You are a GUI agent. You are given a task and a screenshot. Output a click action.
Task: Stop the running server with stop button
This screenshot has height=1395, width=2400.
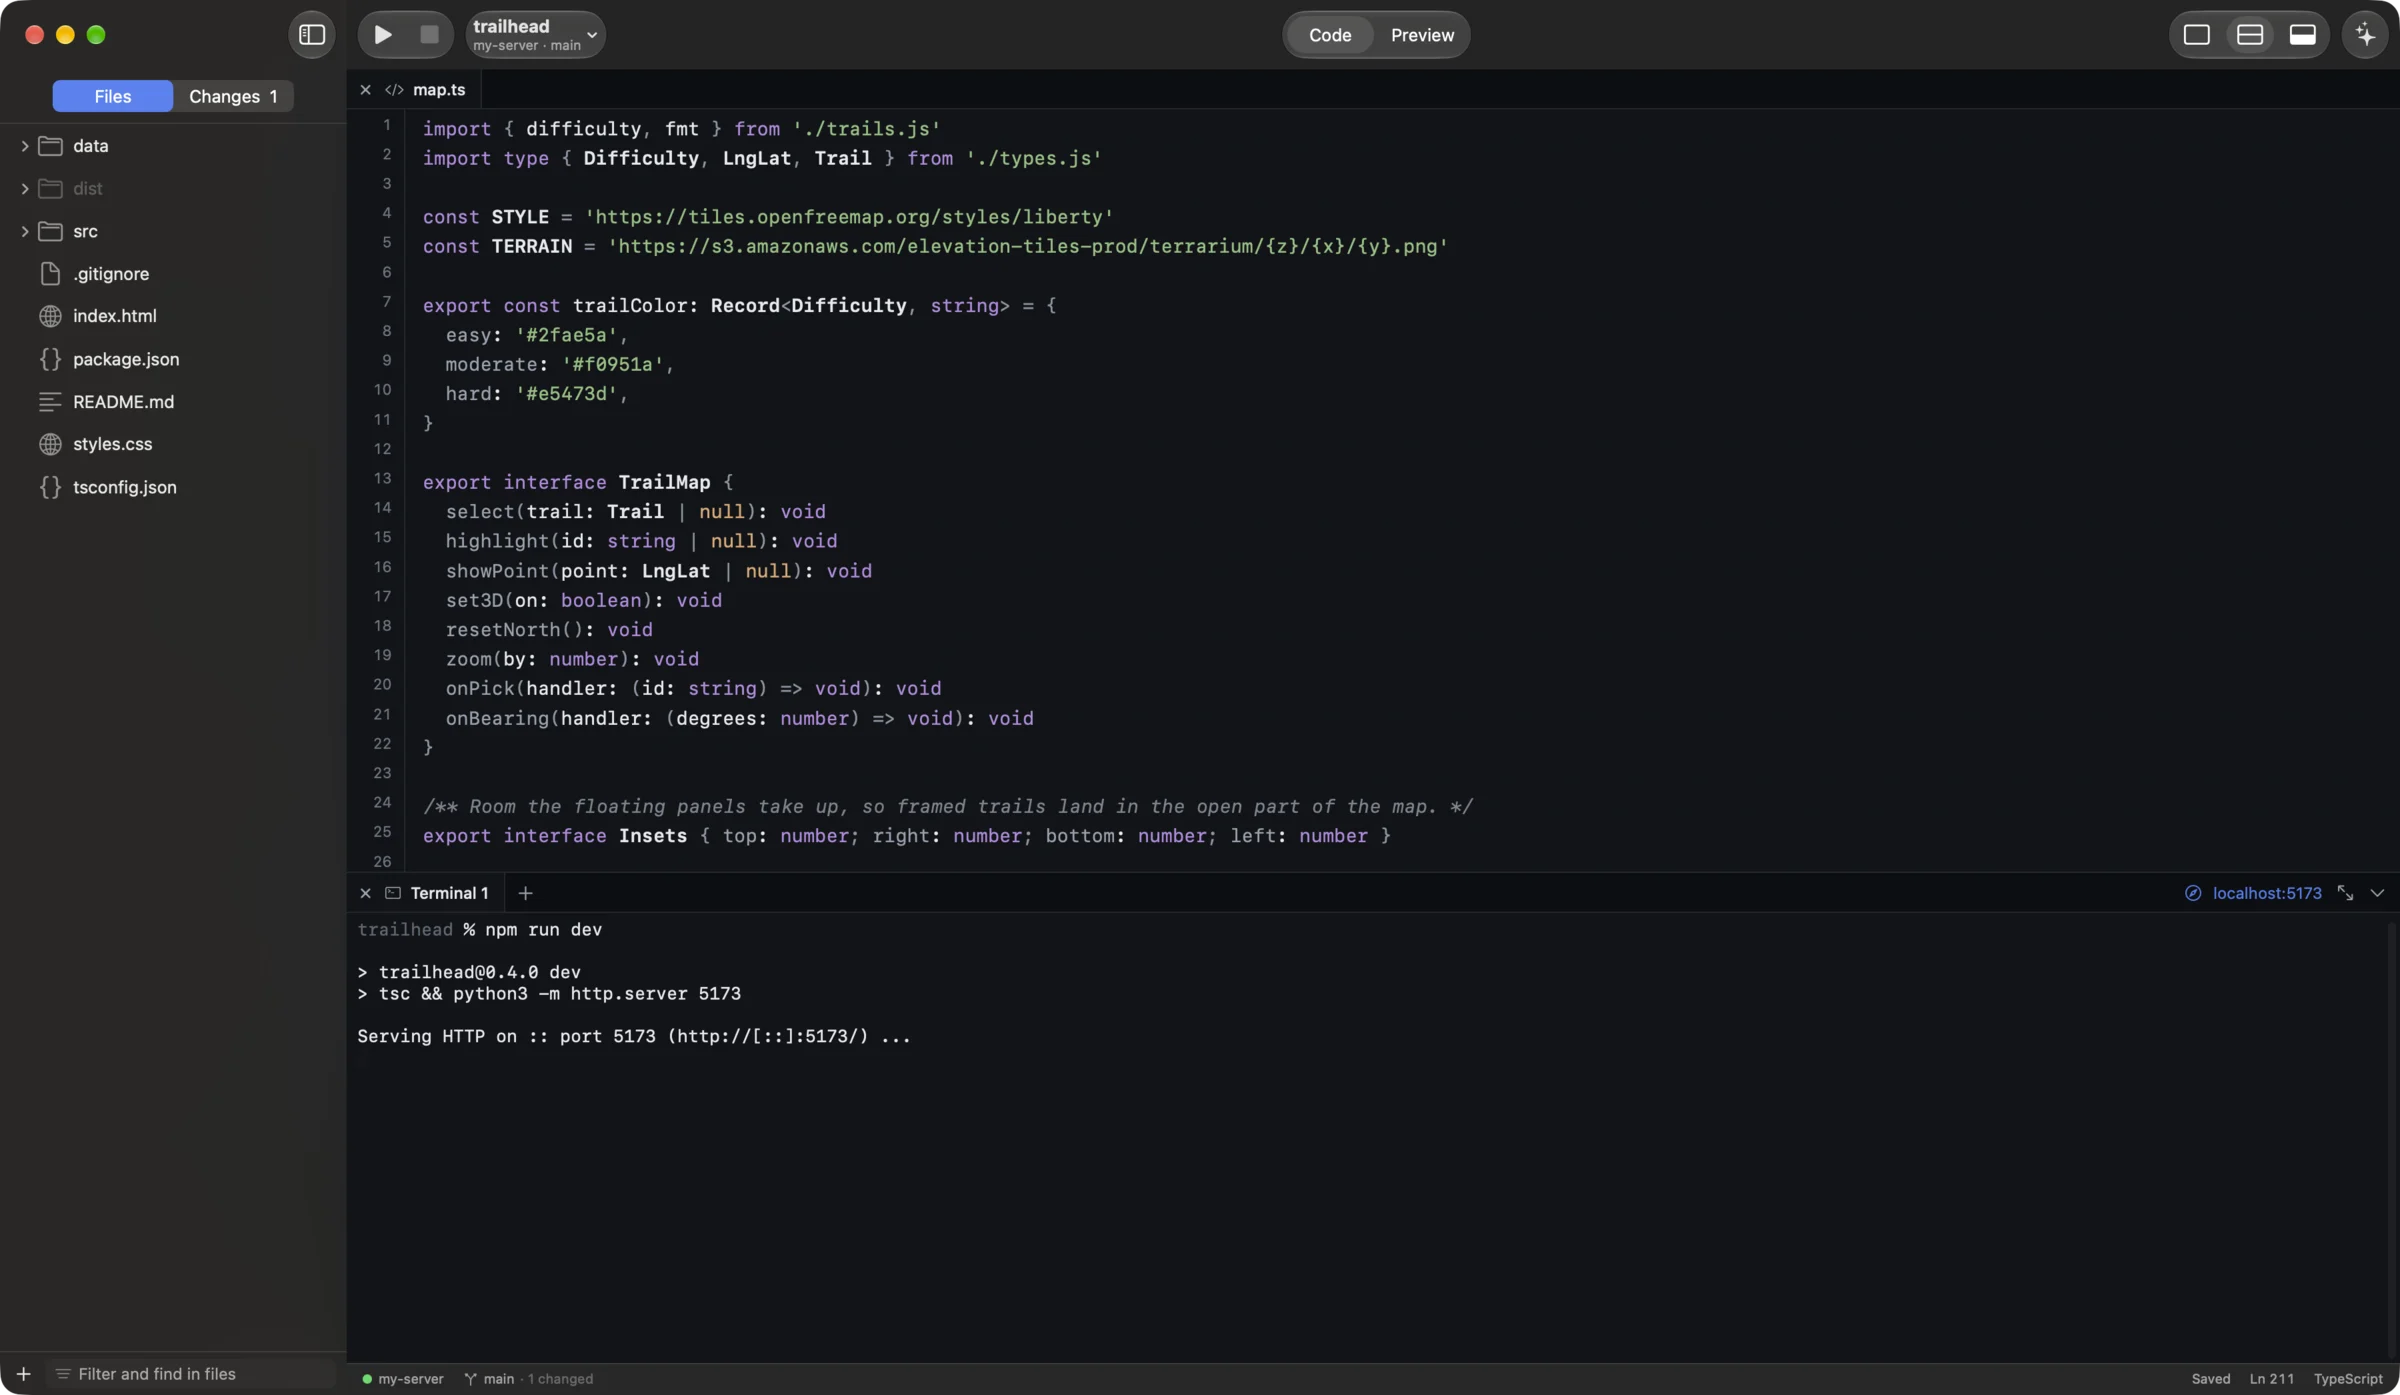point(429,35)
